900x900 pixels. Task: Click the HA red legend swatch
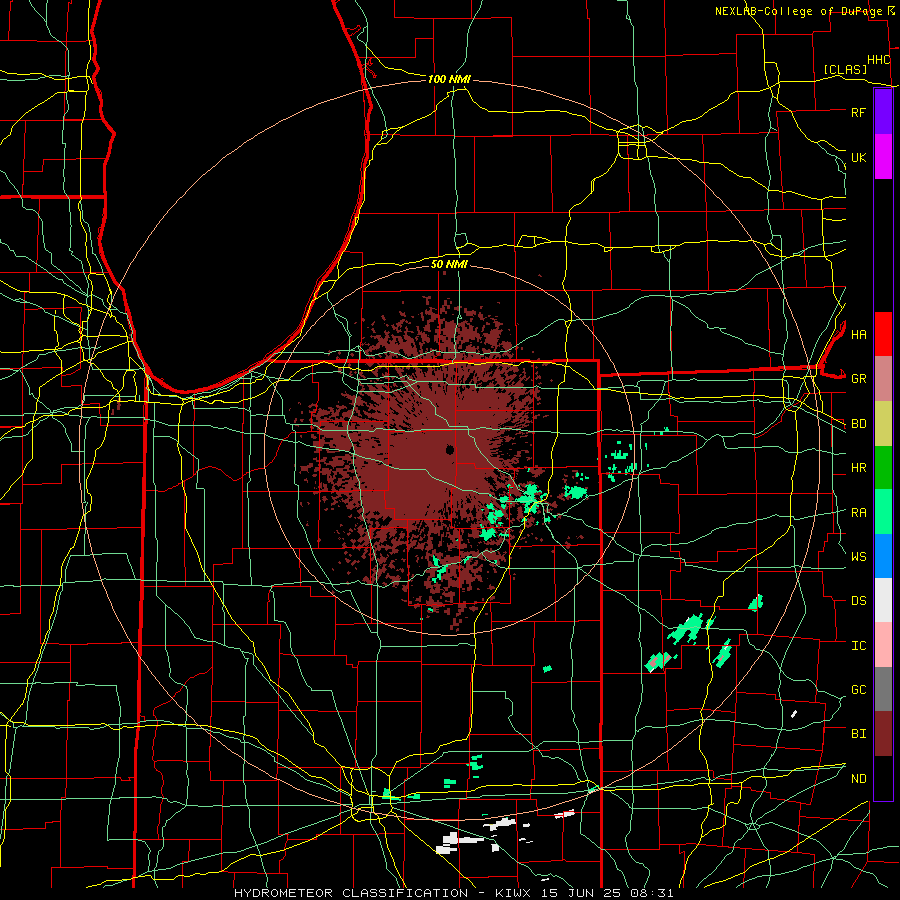[x=883, y=334]
